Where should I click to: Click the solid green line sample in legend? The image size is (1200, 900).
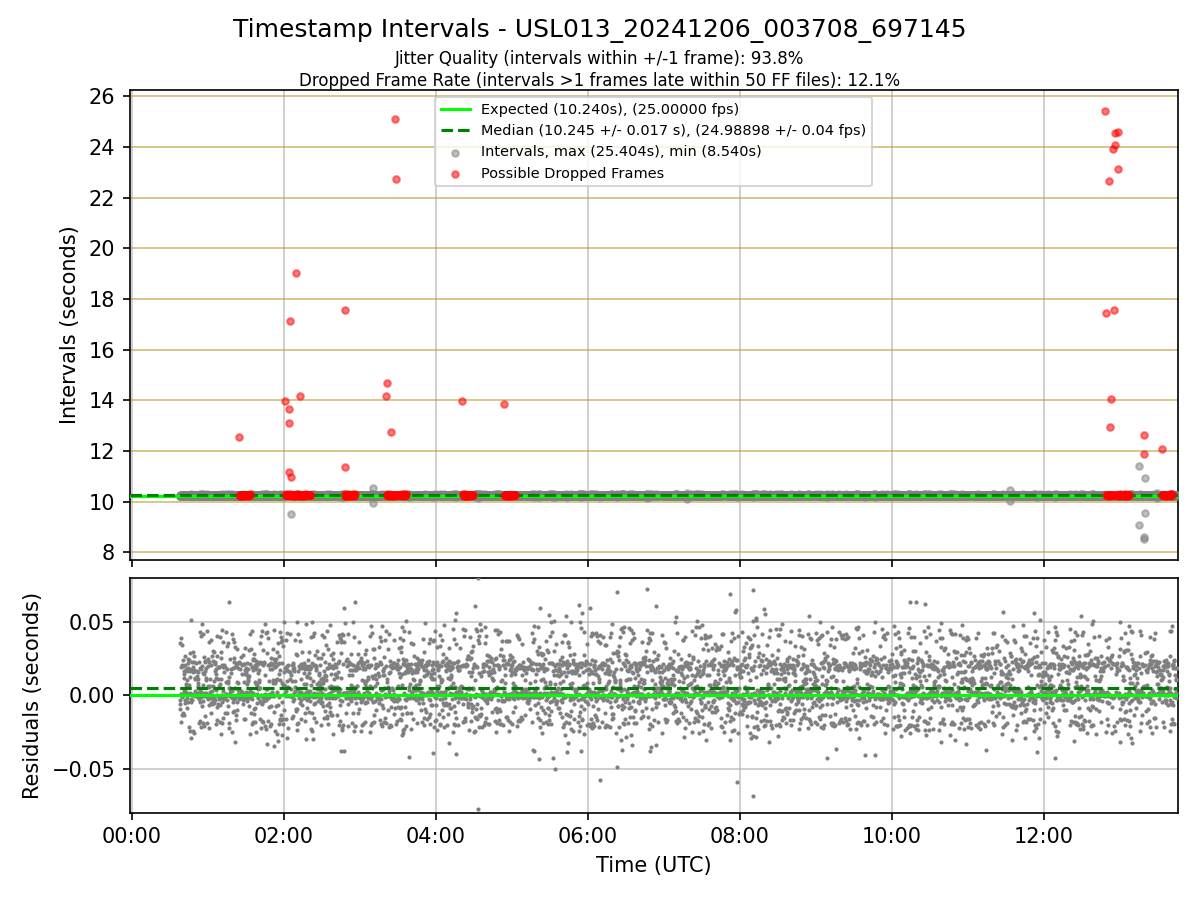coord(455,110)
